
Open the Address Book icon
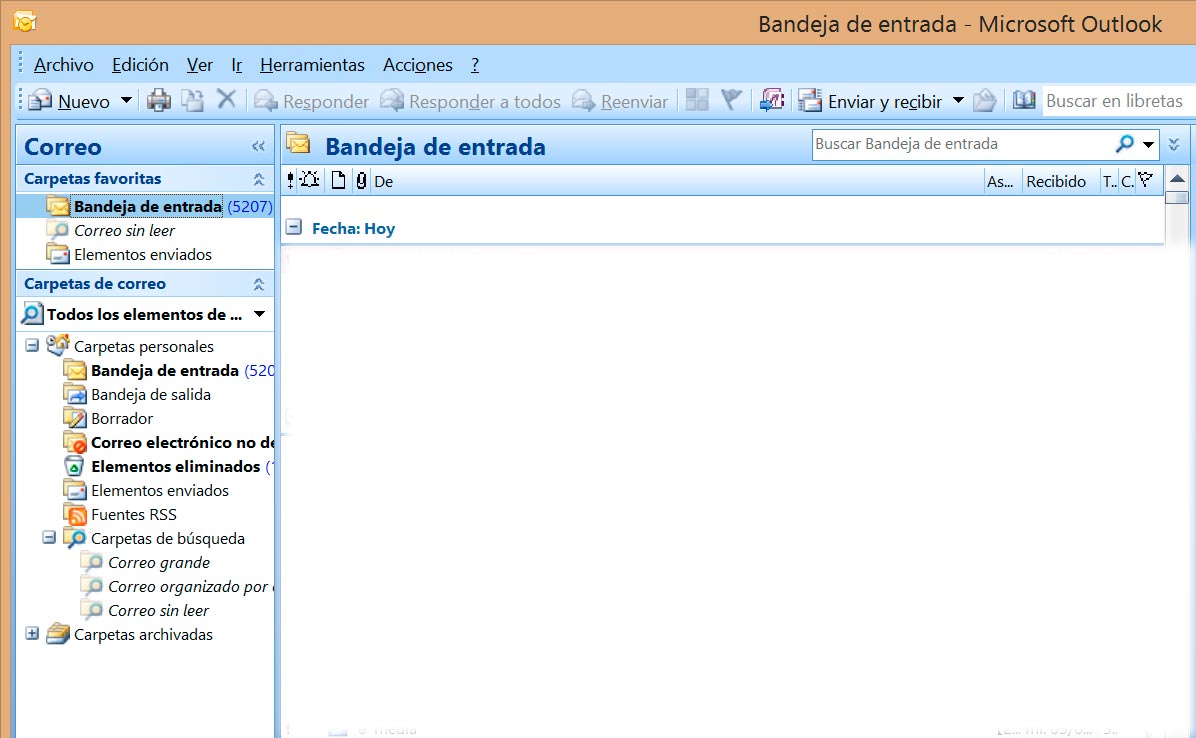1024,100
